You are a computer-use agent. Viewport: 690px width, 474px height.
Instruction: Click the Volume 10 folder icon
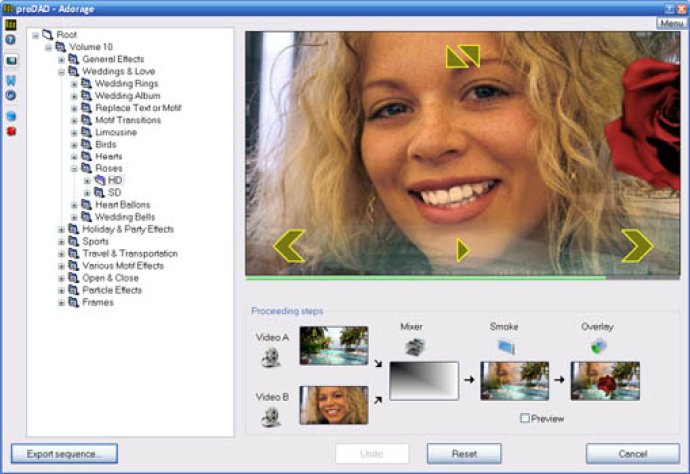pos(60,47)
